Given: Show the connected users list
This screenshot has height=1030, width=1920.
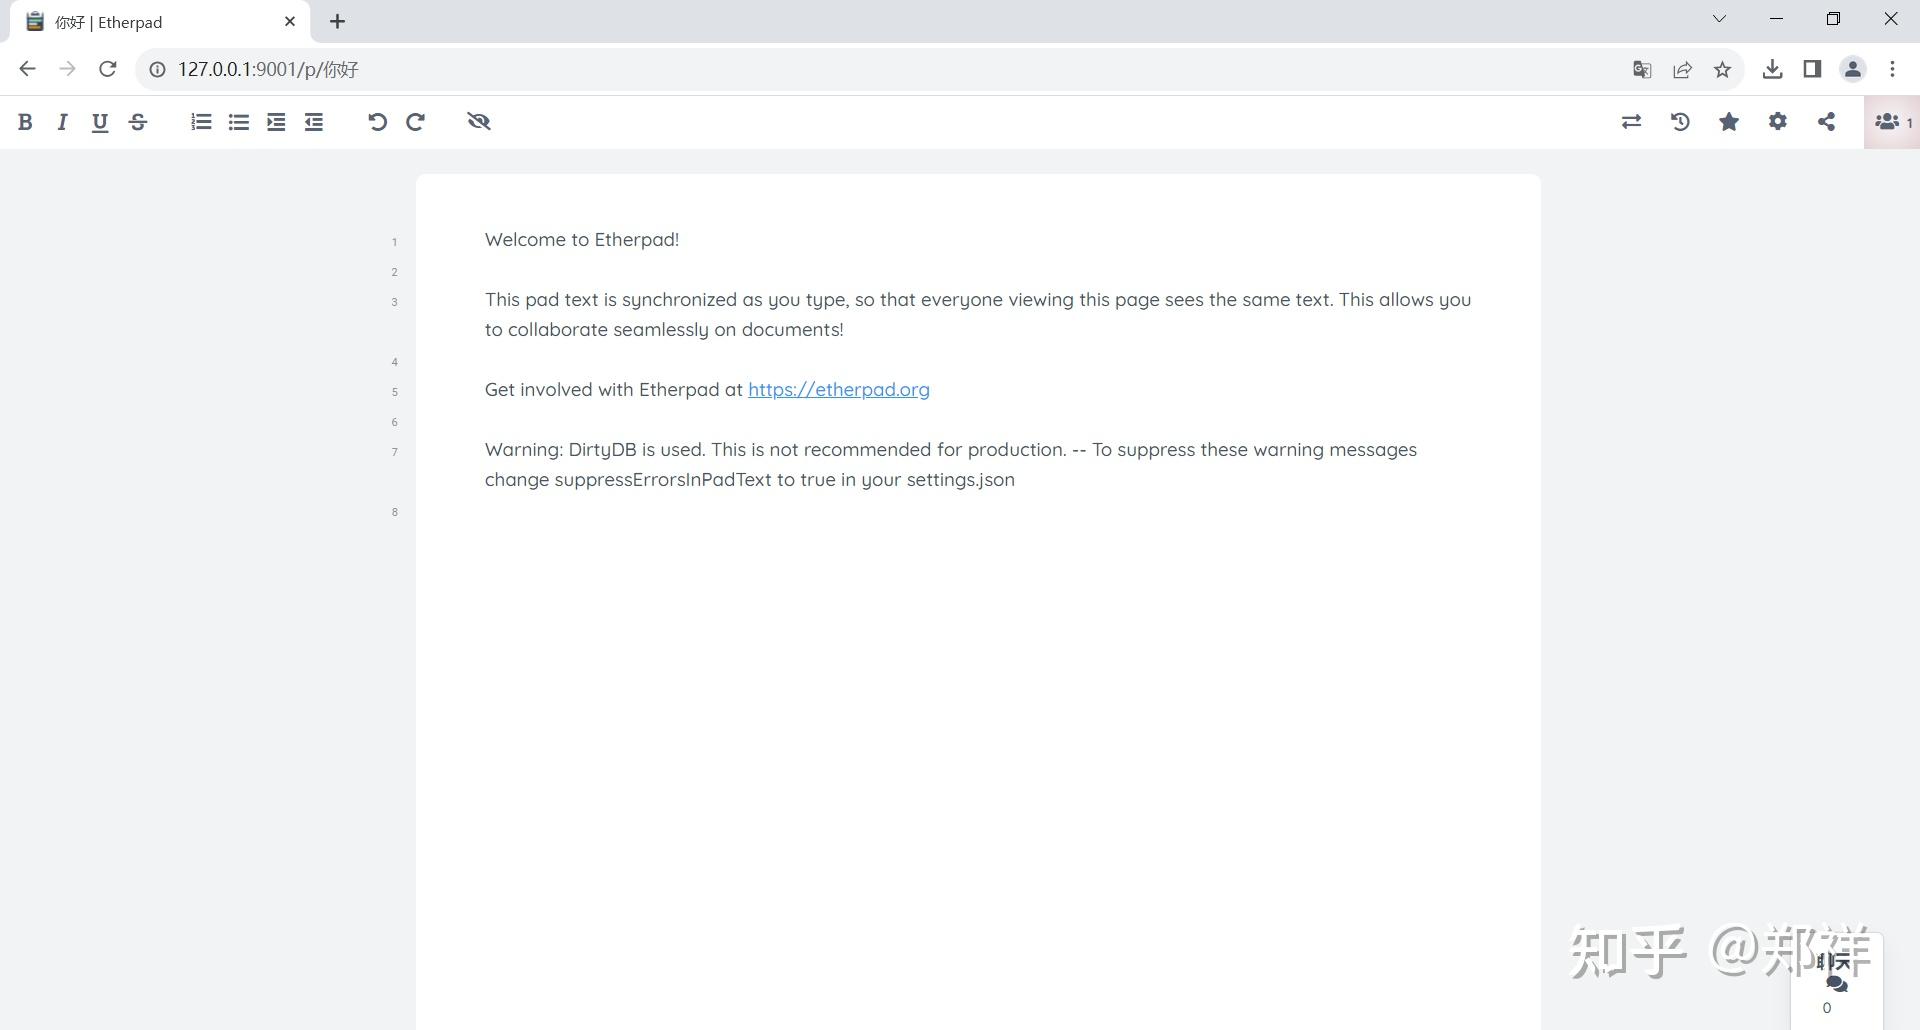Looking at the screenshot, I should [x=1888, y=121].
